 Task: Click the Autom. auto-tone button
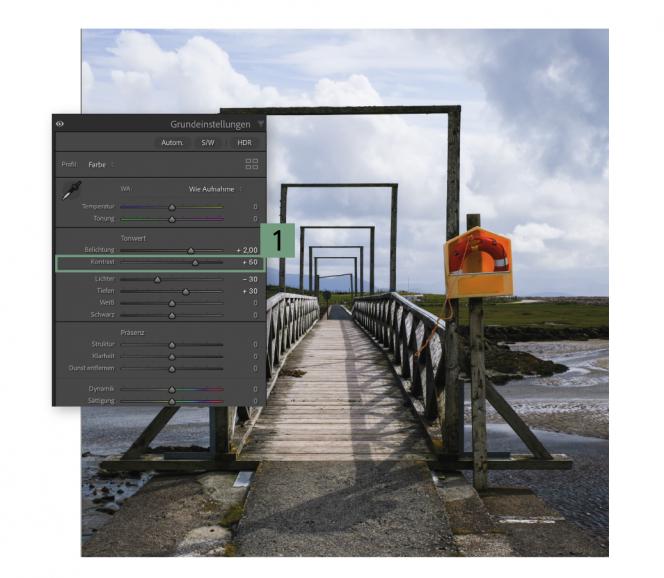click(x=172, y=143)
